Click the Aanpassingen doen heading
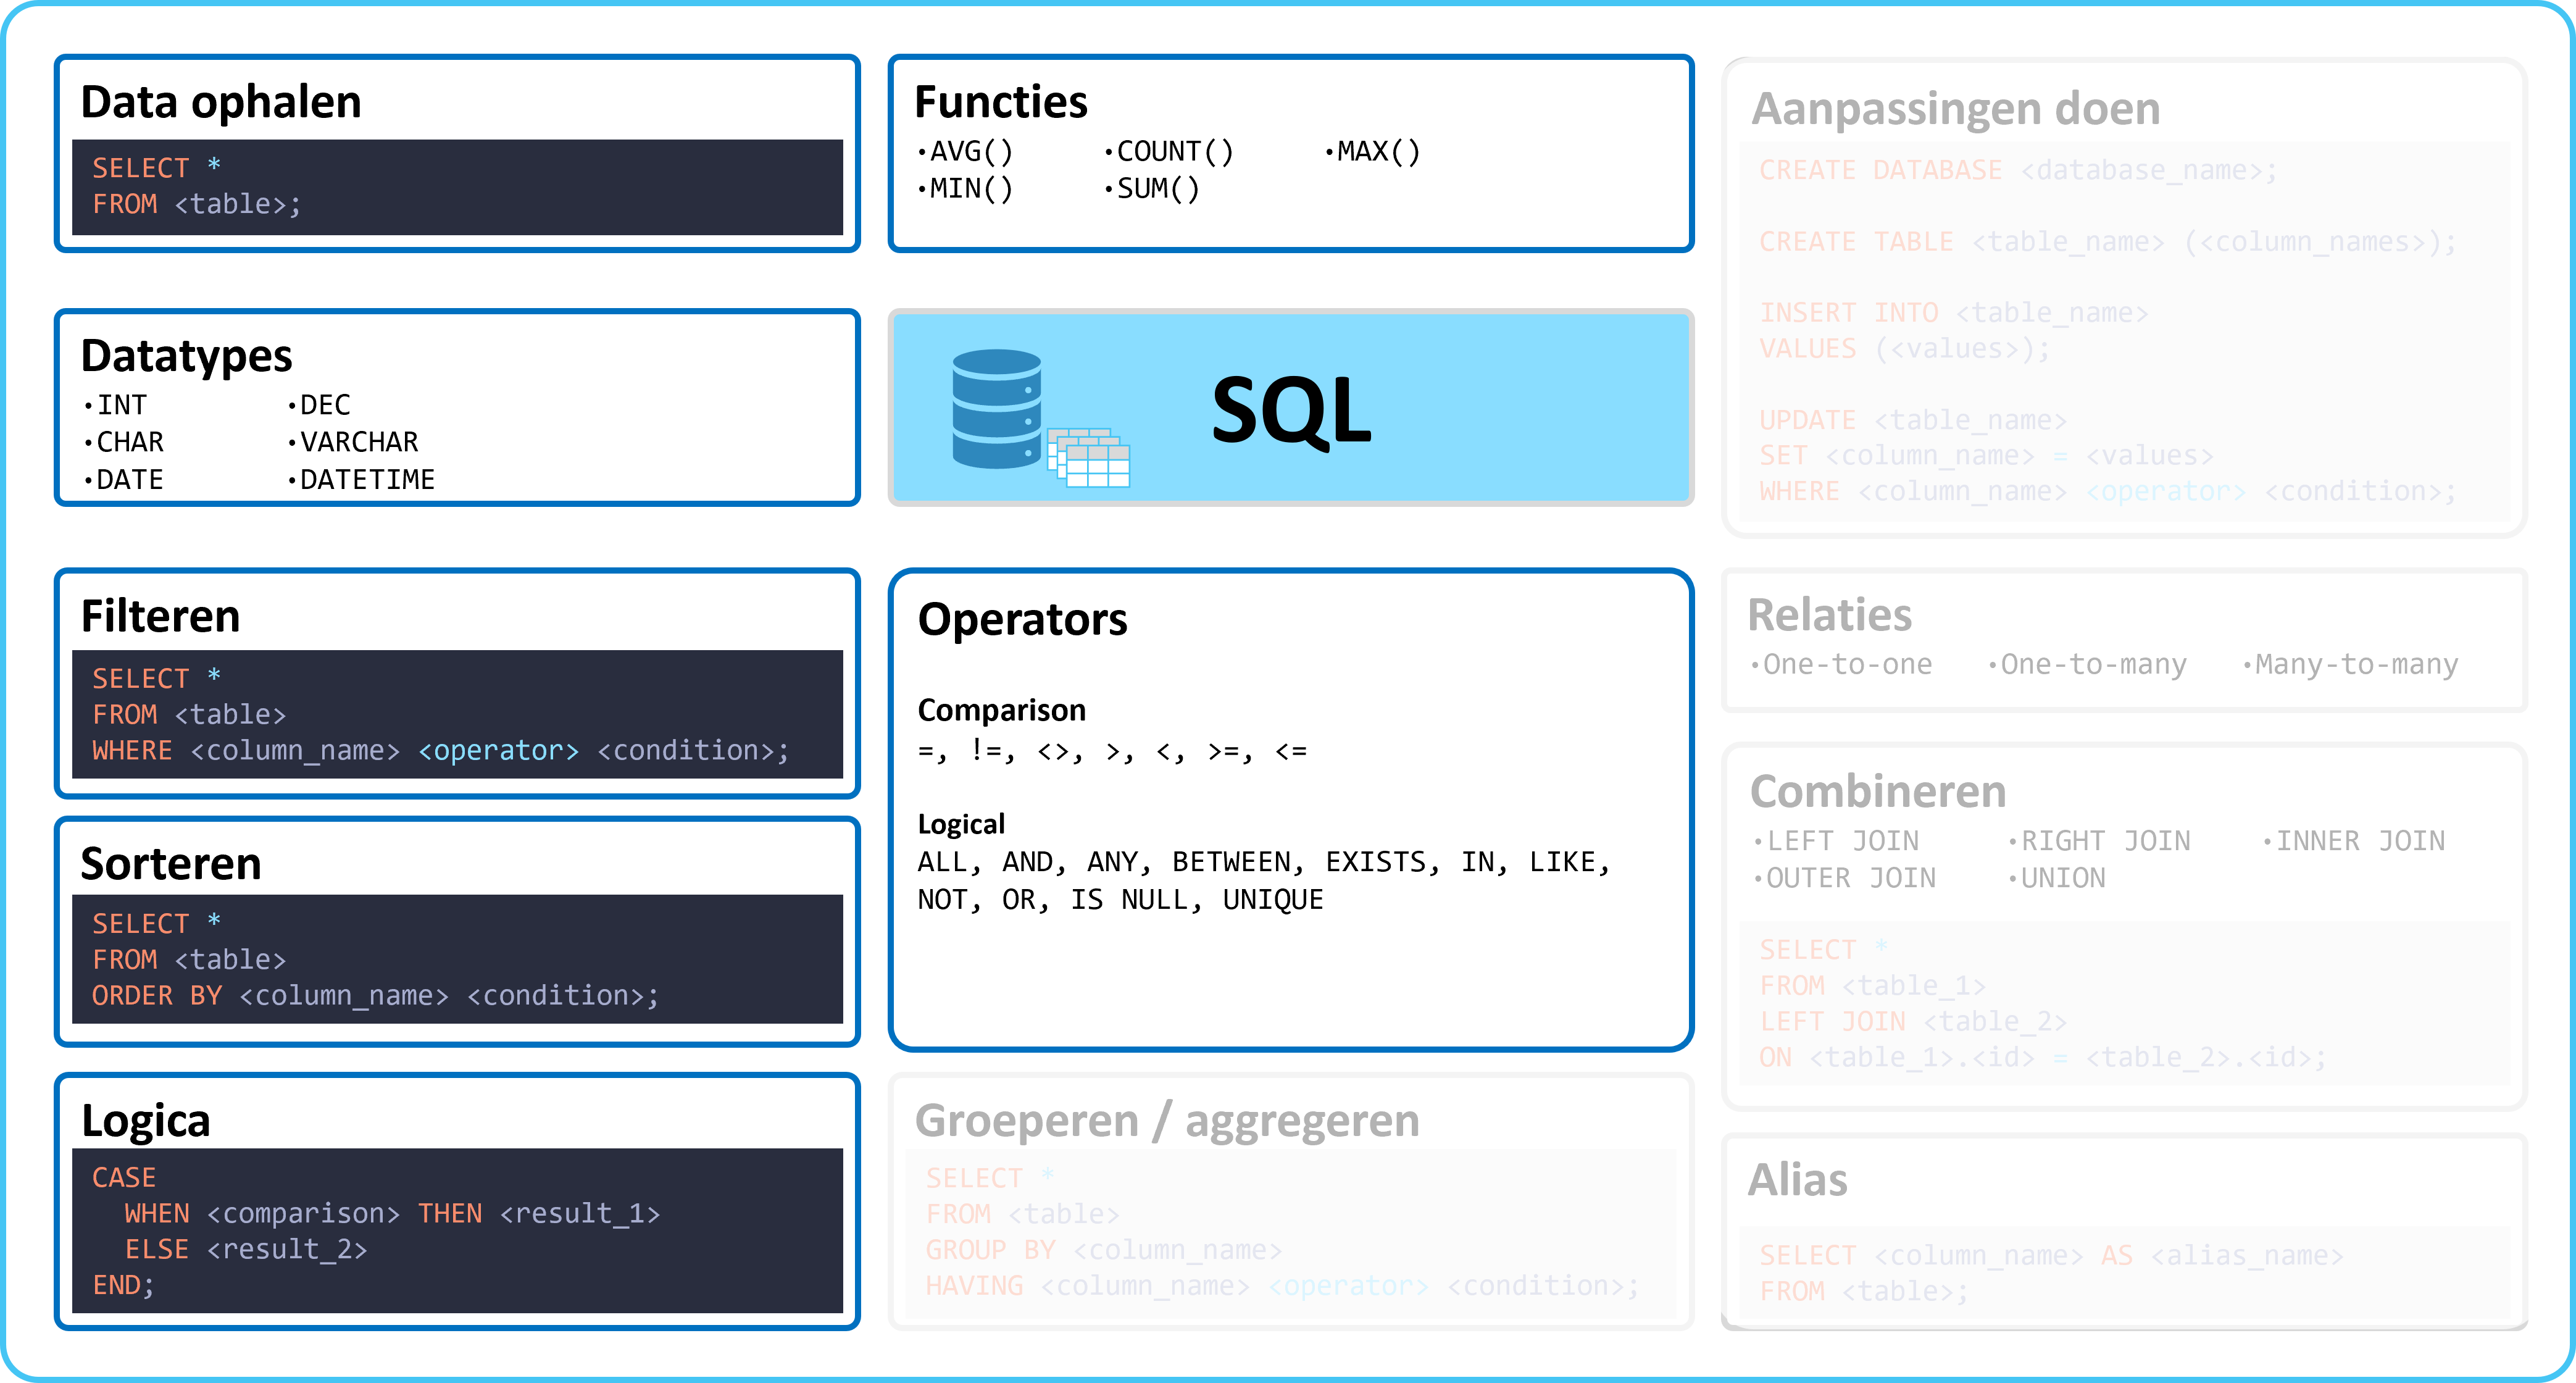The image size is (2576, 1383). (x=1956, y=108)
